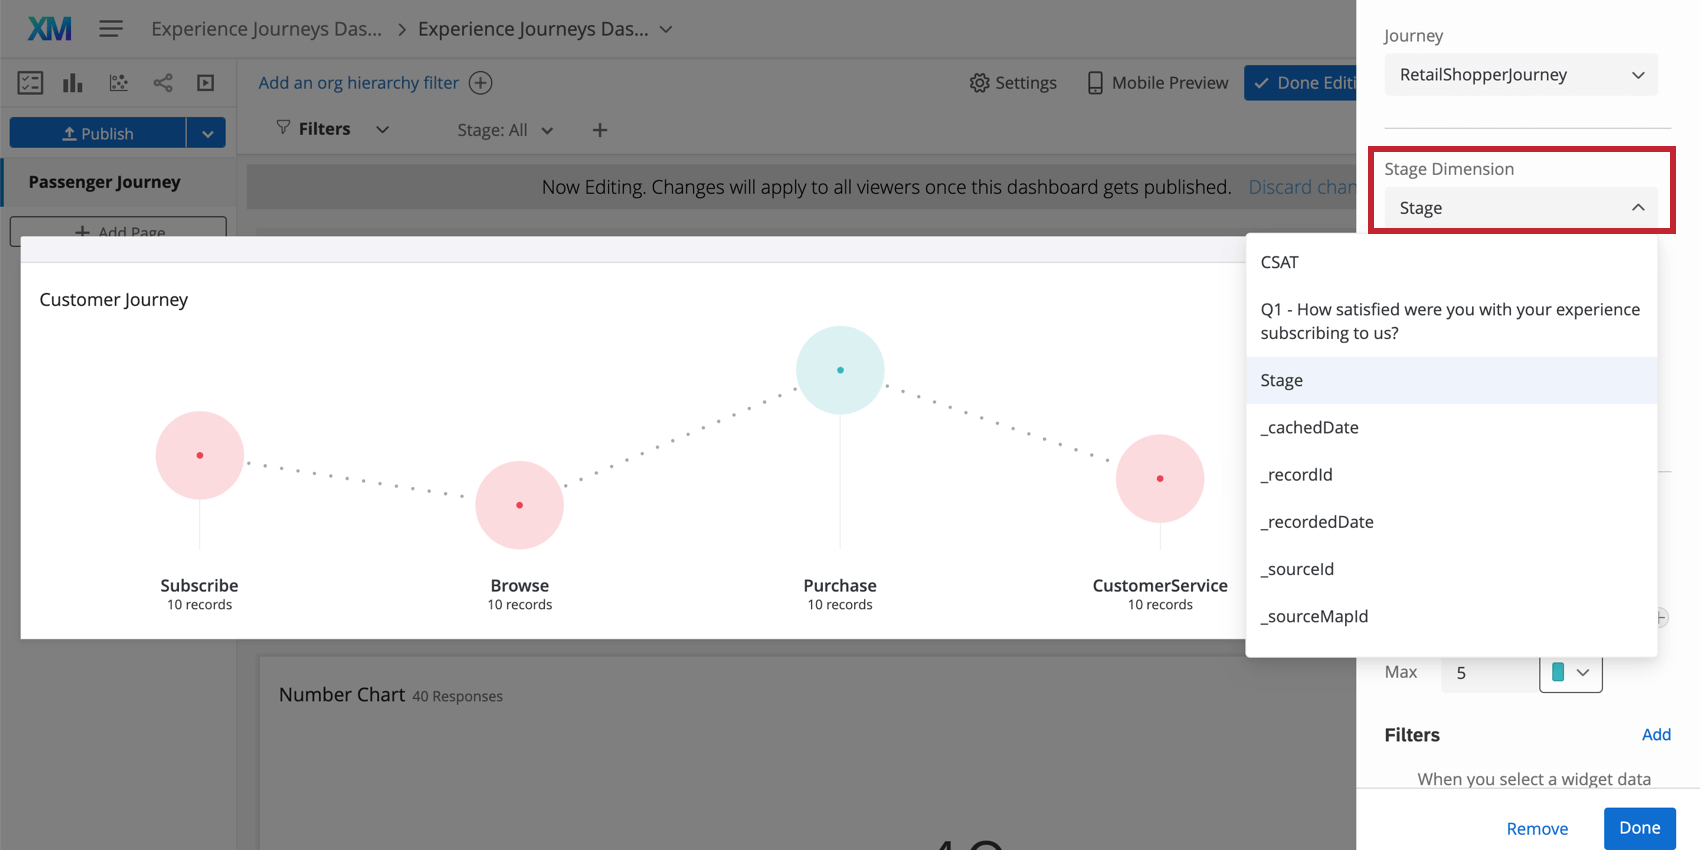
Task: Click the Remove link
Action: click(1537, 828)
